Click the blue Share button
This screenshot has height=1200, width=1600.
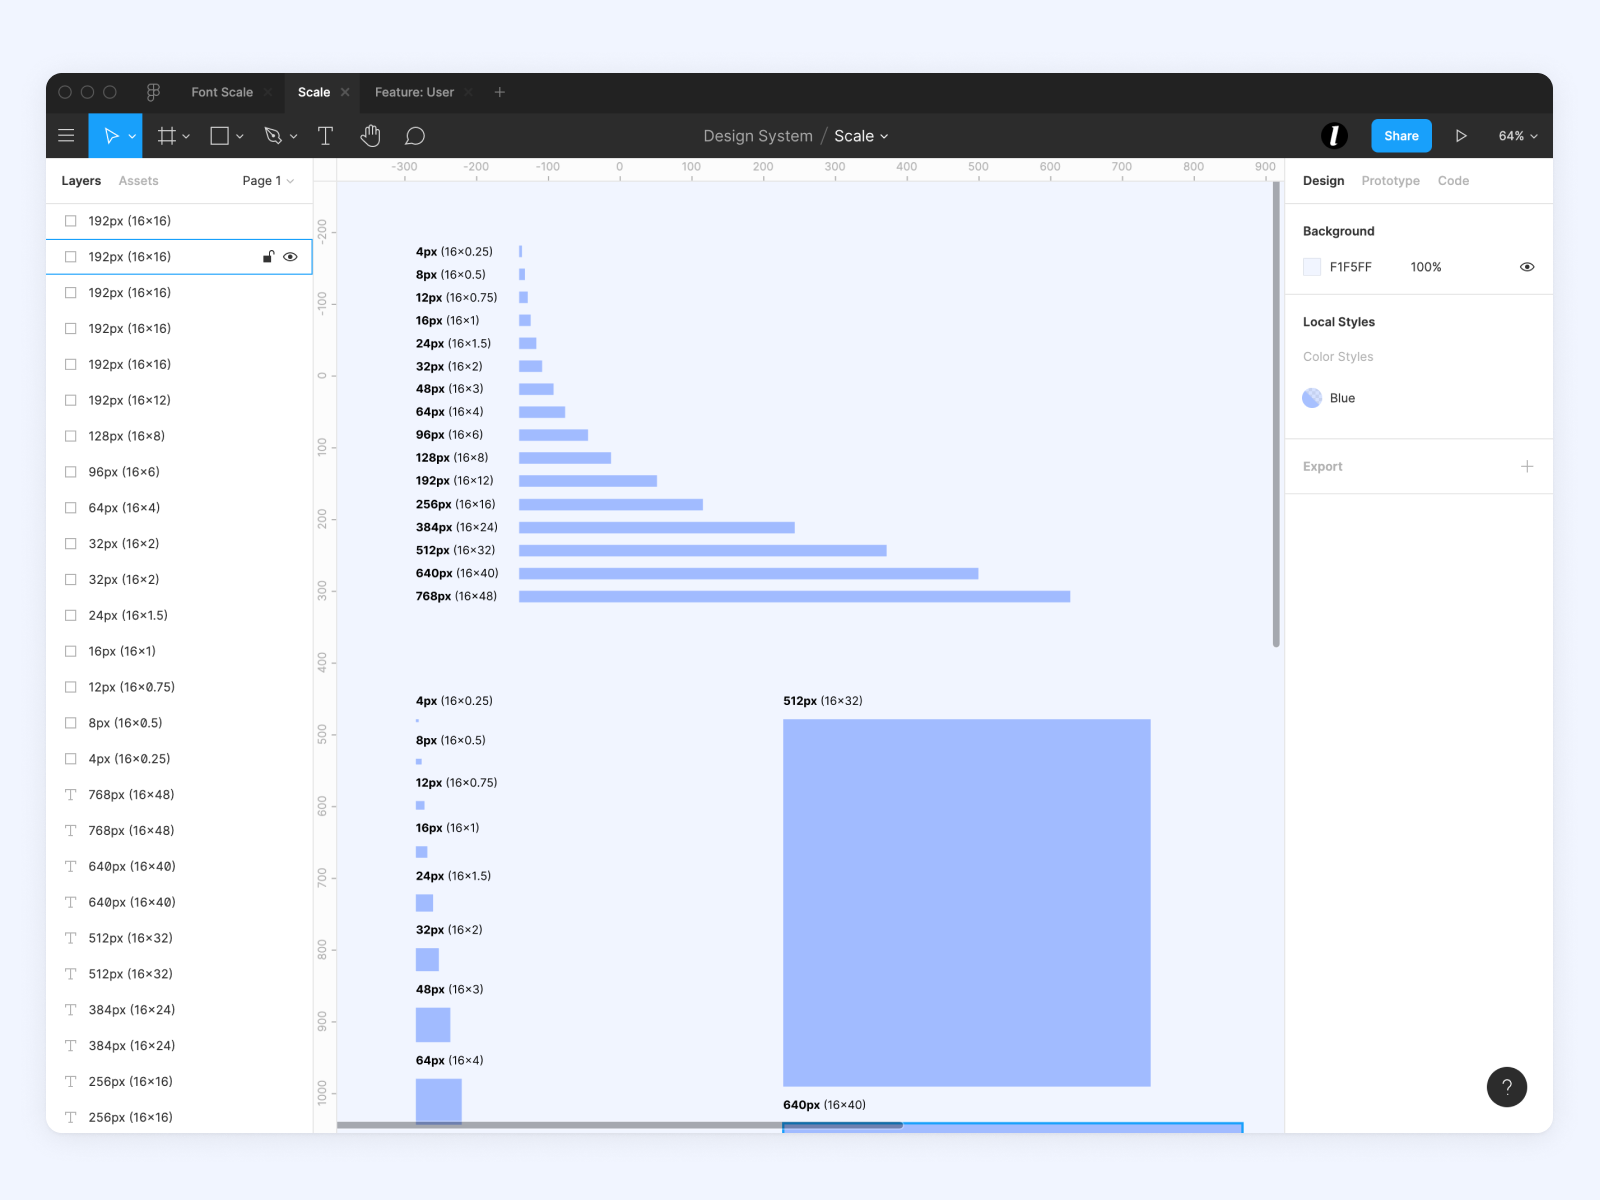[1400, 136]
